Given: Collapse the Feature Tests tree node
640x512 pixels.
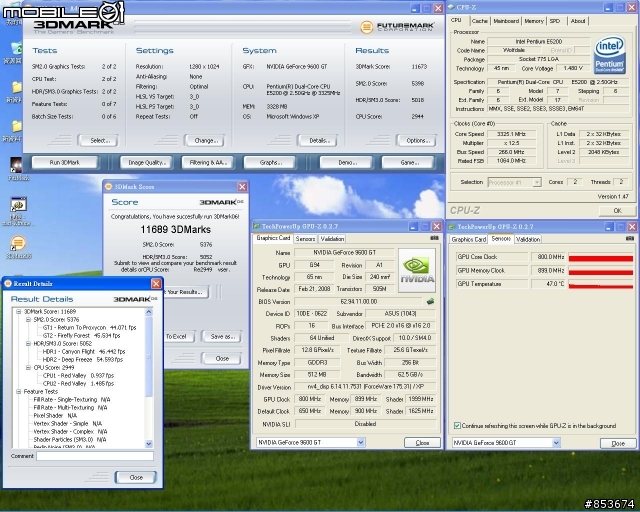Looking at the screenshot, I should pos(19,392).
